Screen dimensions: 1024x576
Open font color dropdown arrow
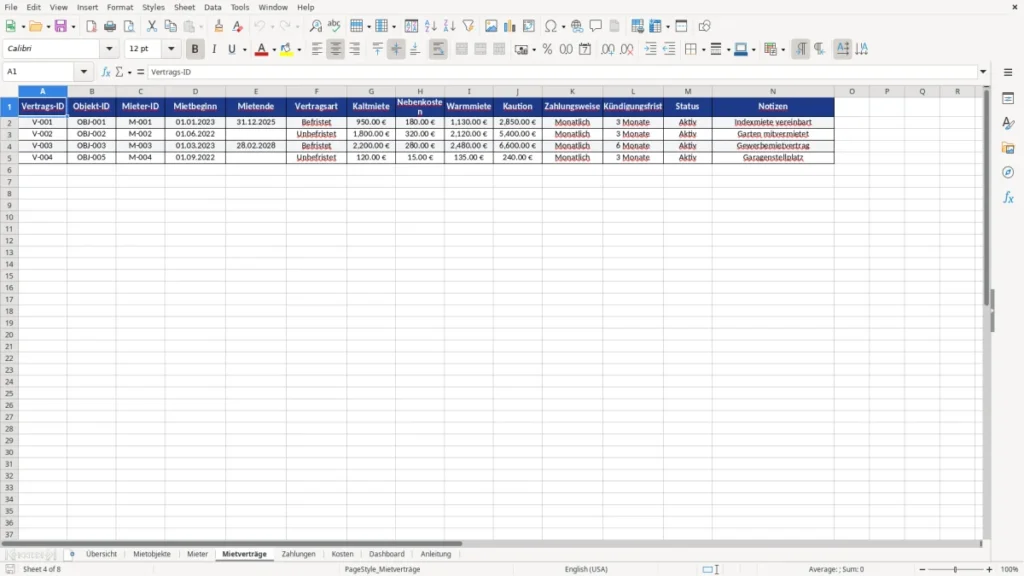click(x=274, y=50)
